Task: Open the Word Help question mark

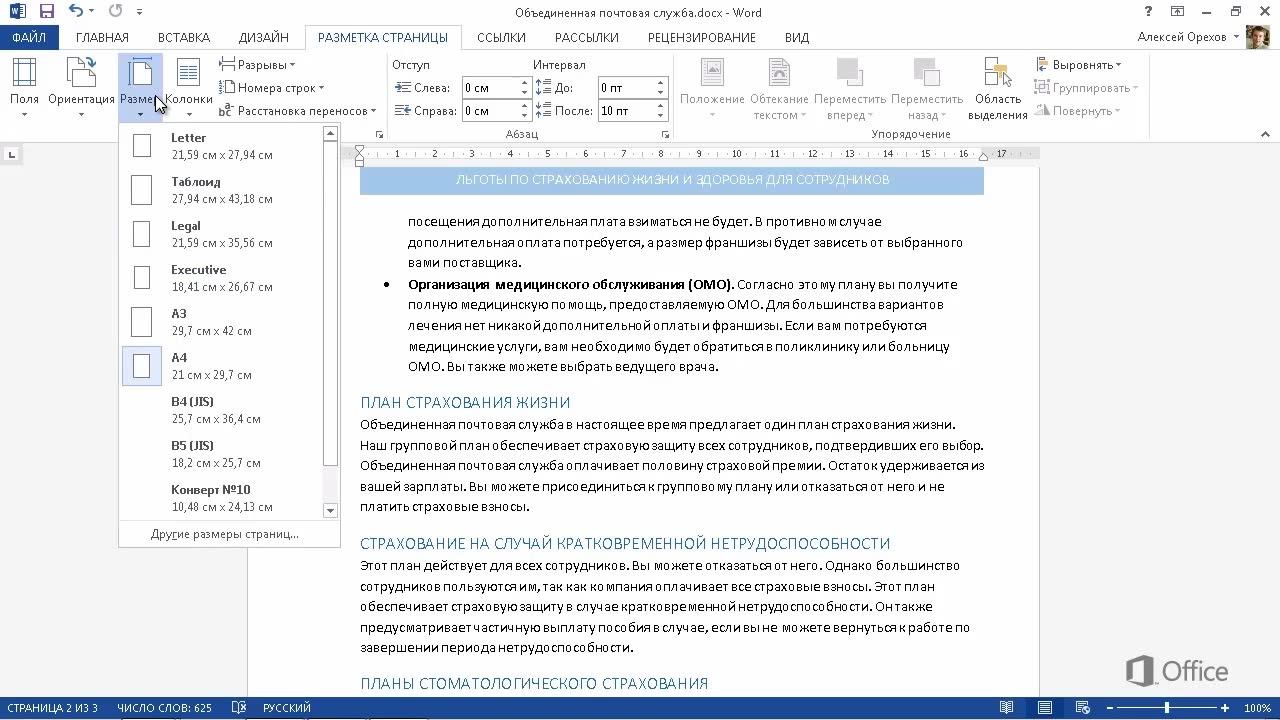Action: [1149, 12]
